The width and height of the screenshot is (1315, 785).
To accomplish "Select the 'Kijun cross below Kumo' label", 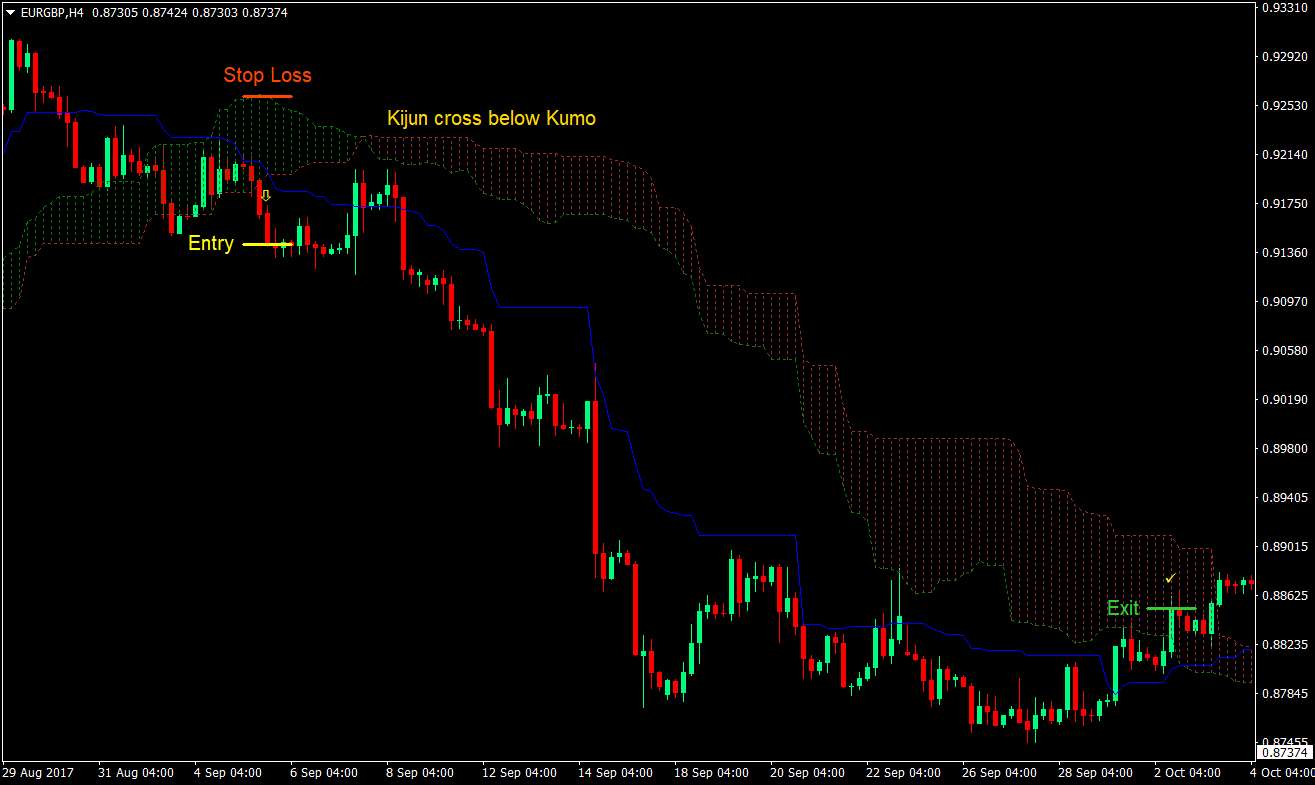I will click(x=491, y=118).
